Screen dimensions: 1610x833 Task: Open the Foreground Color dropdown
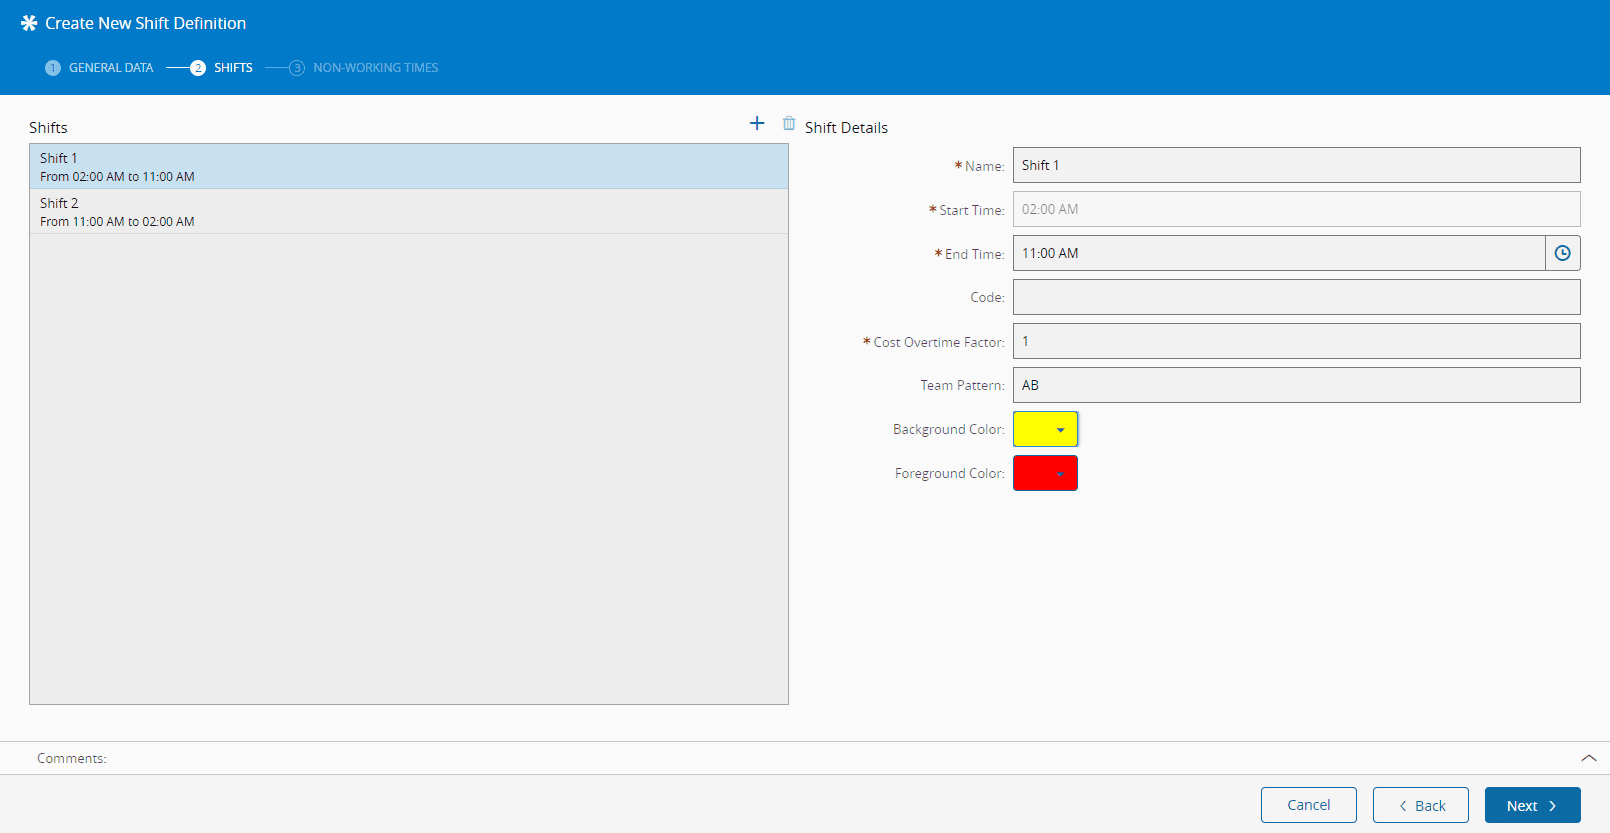(1045, 473)
